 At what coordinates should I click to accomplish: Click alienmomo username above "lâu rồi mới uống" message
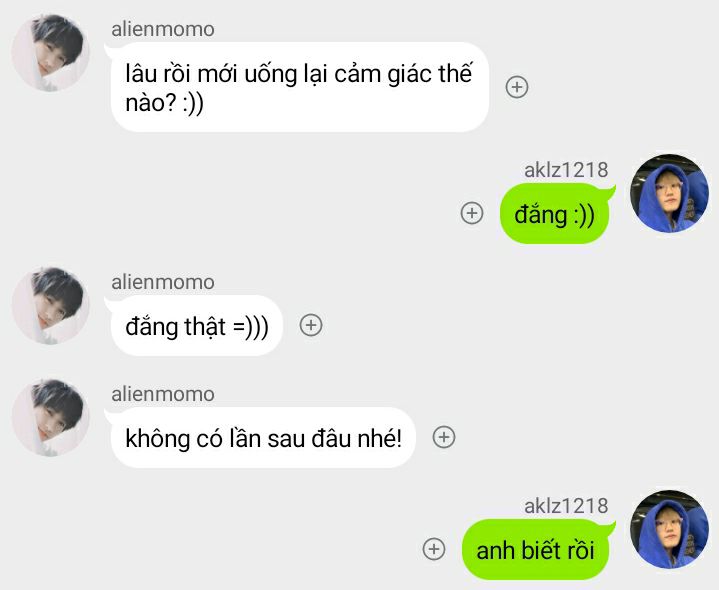(x=163, y=29)
